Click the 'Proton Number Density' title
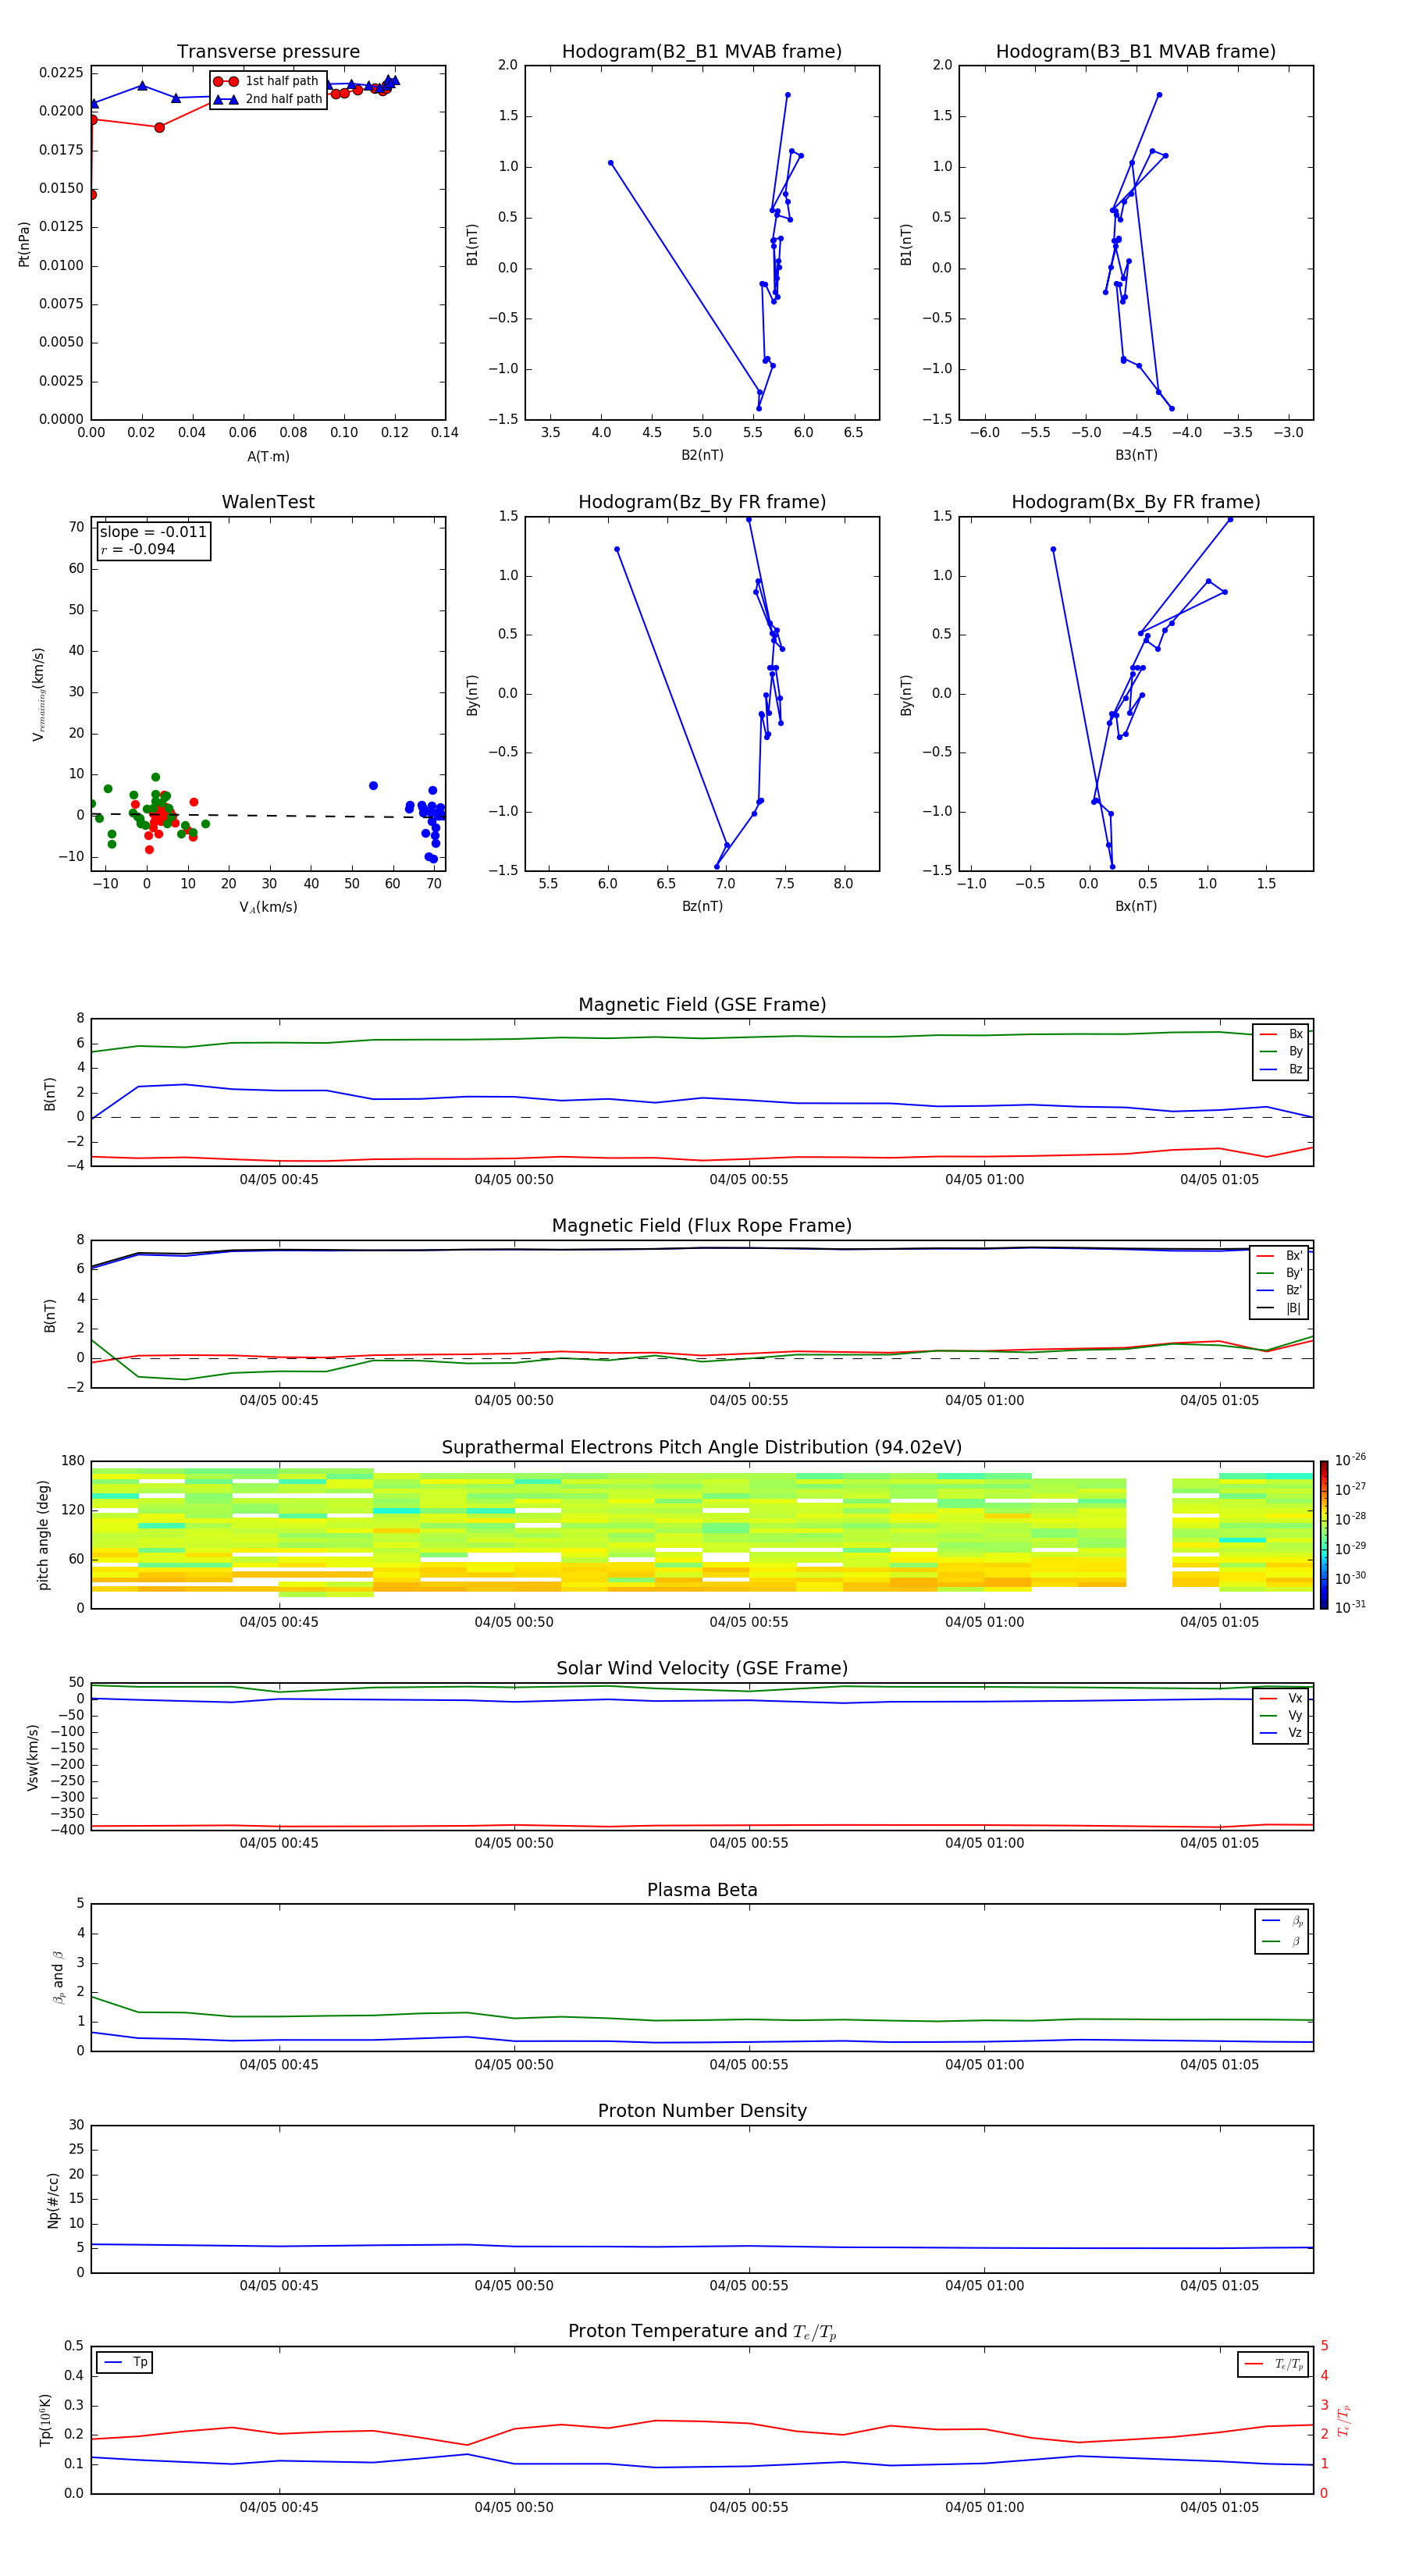Image resolution: width=1405 pixels, height=2576 pixels. click(x=702, y=2111)
